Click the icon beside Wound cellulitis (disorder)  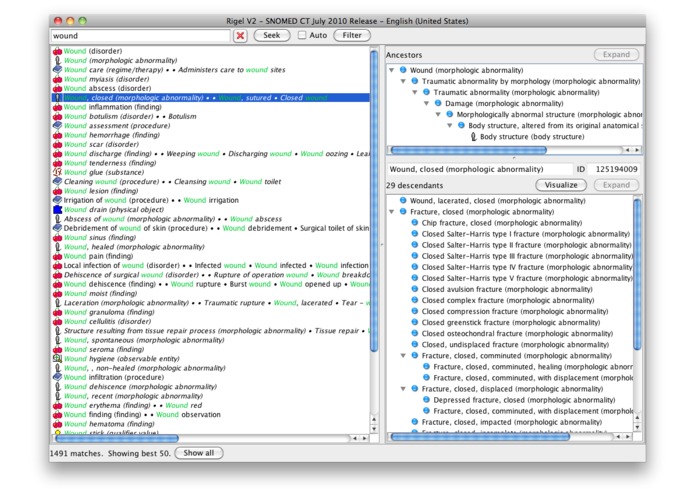(57, 322)
